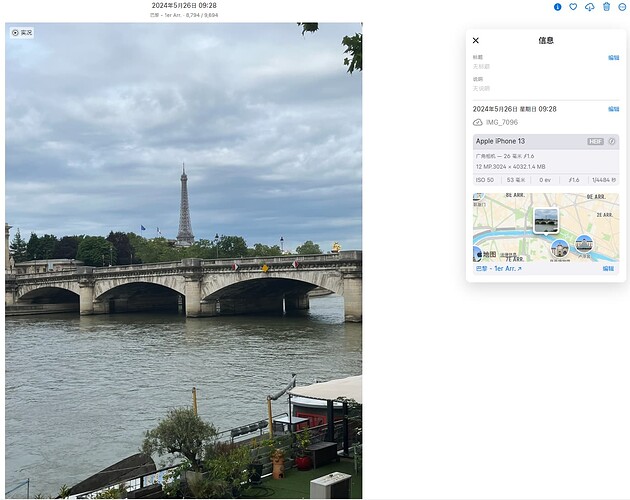Click the main Eiffel Tower photo
Viewport: 630px width, 500px height.
pyautogui.click(x=184, y=260)
